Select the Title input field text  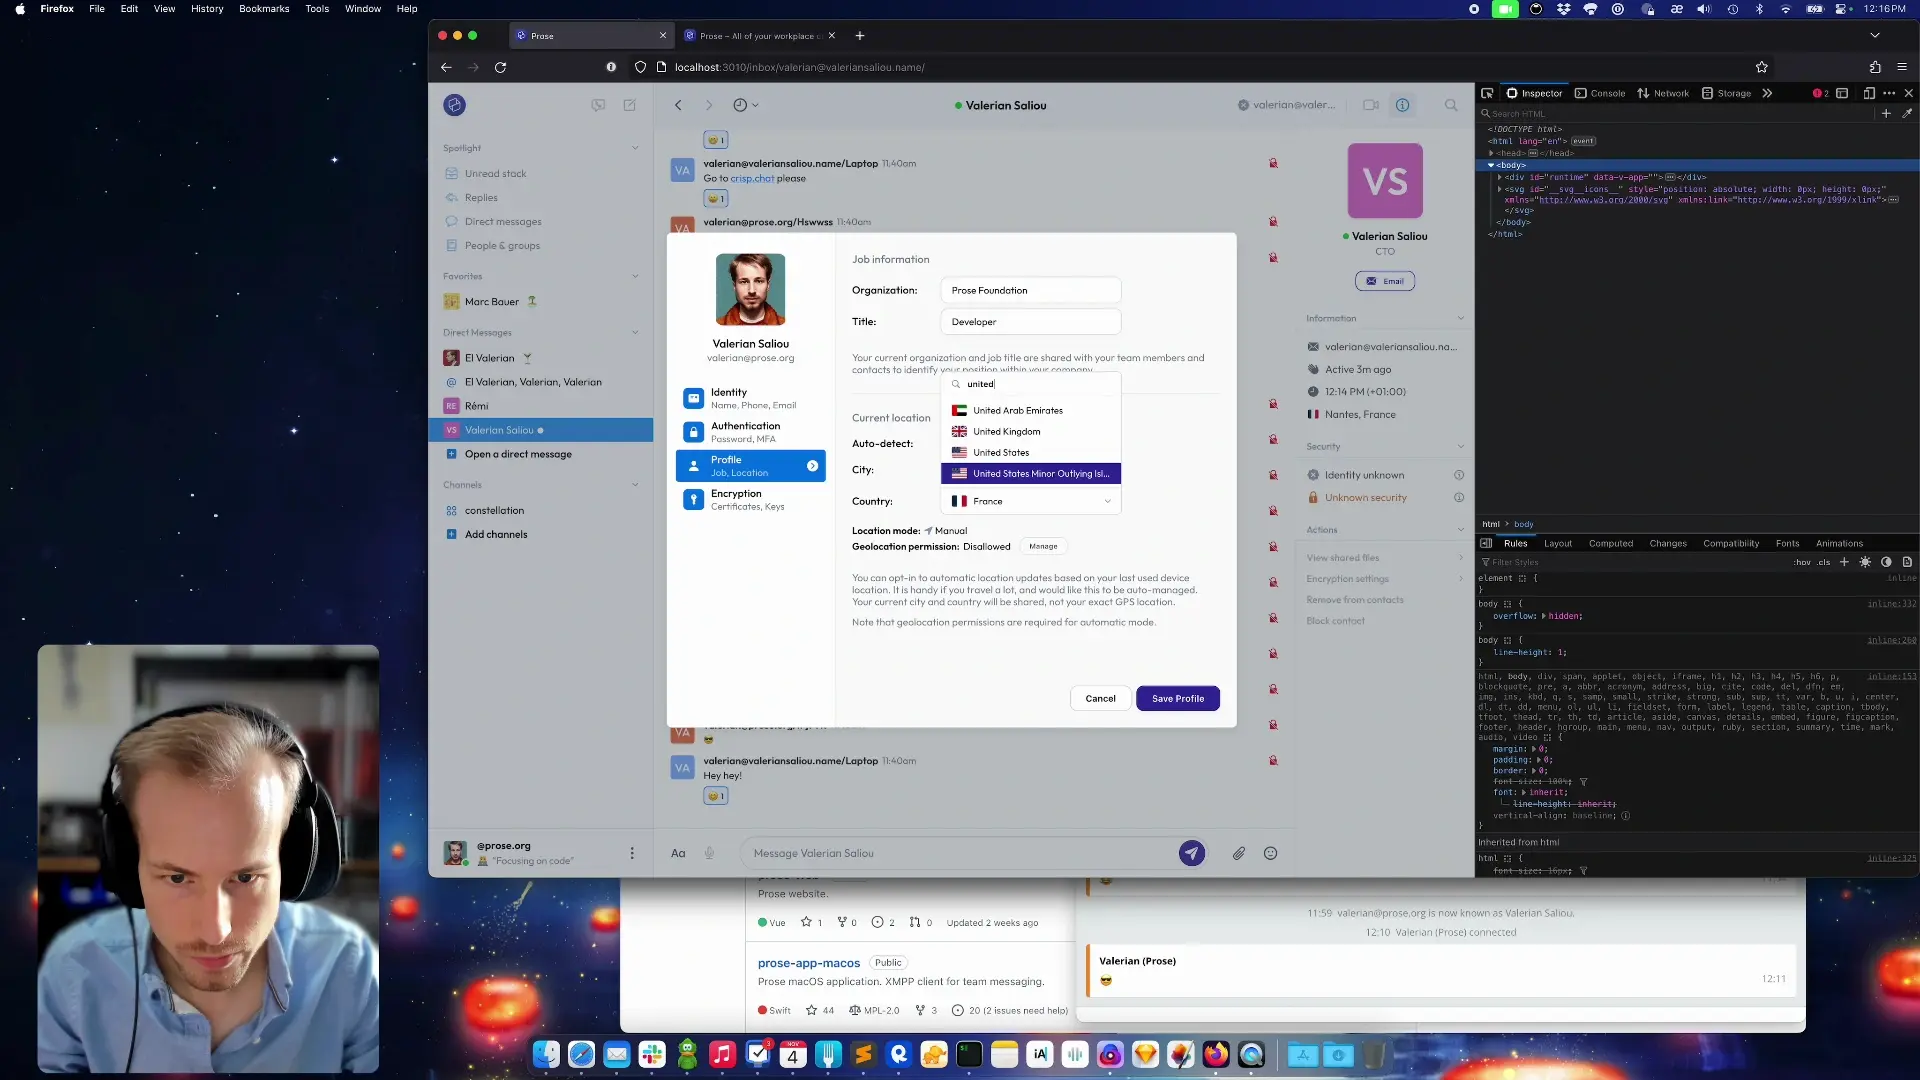pyautogui.click(x=1030, y=322)
